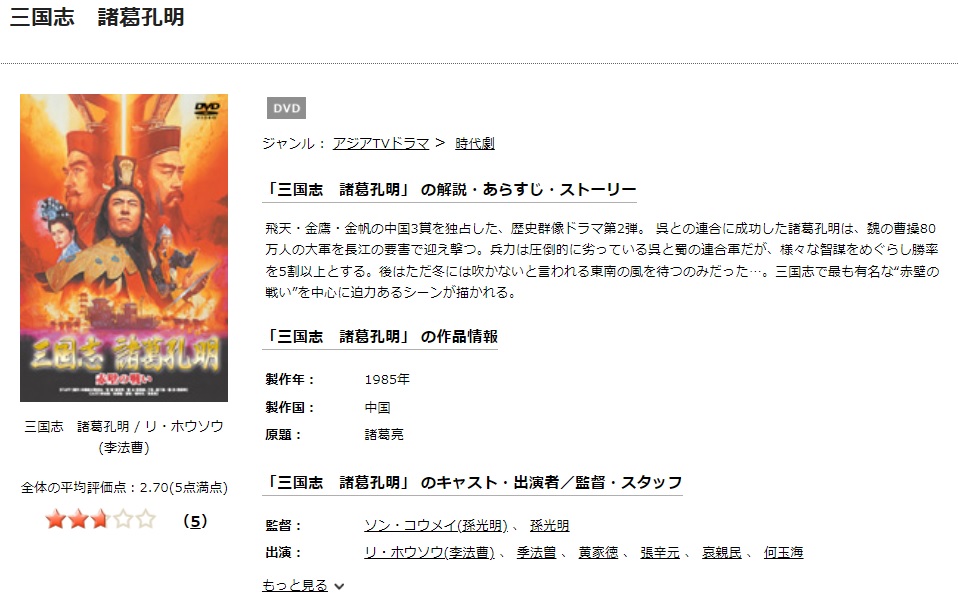This screenshot has width=958, height=609.
Task: Open the second 孫光明 director link
Action: (549, 525)
